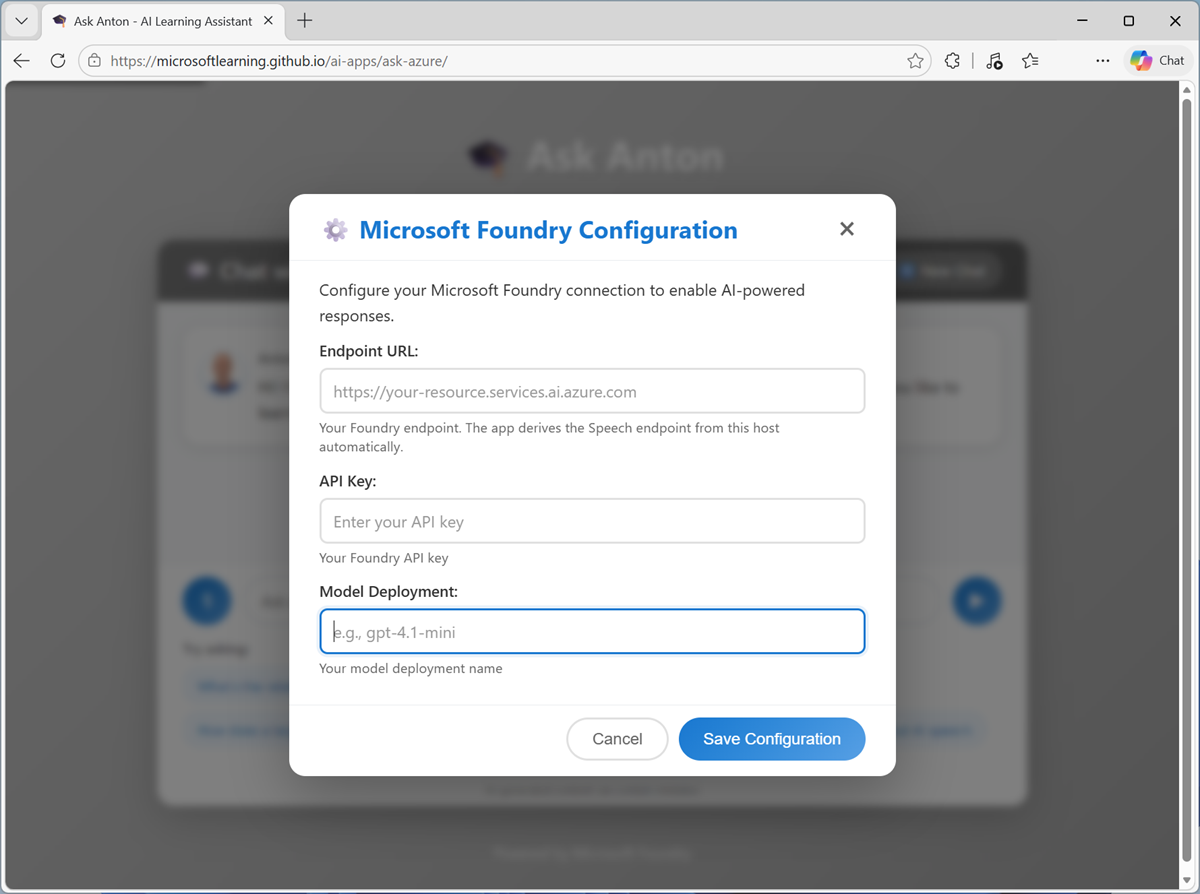Screen dimensions: 1200x894
Task: Open a new browser tab
Action: click(x=305, y=21)
